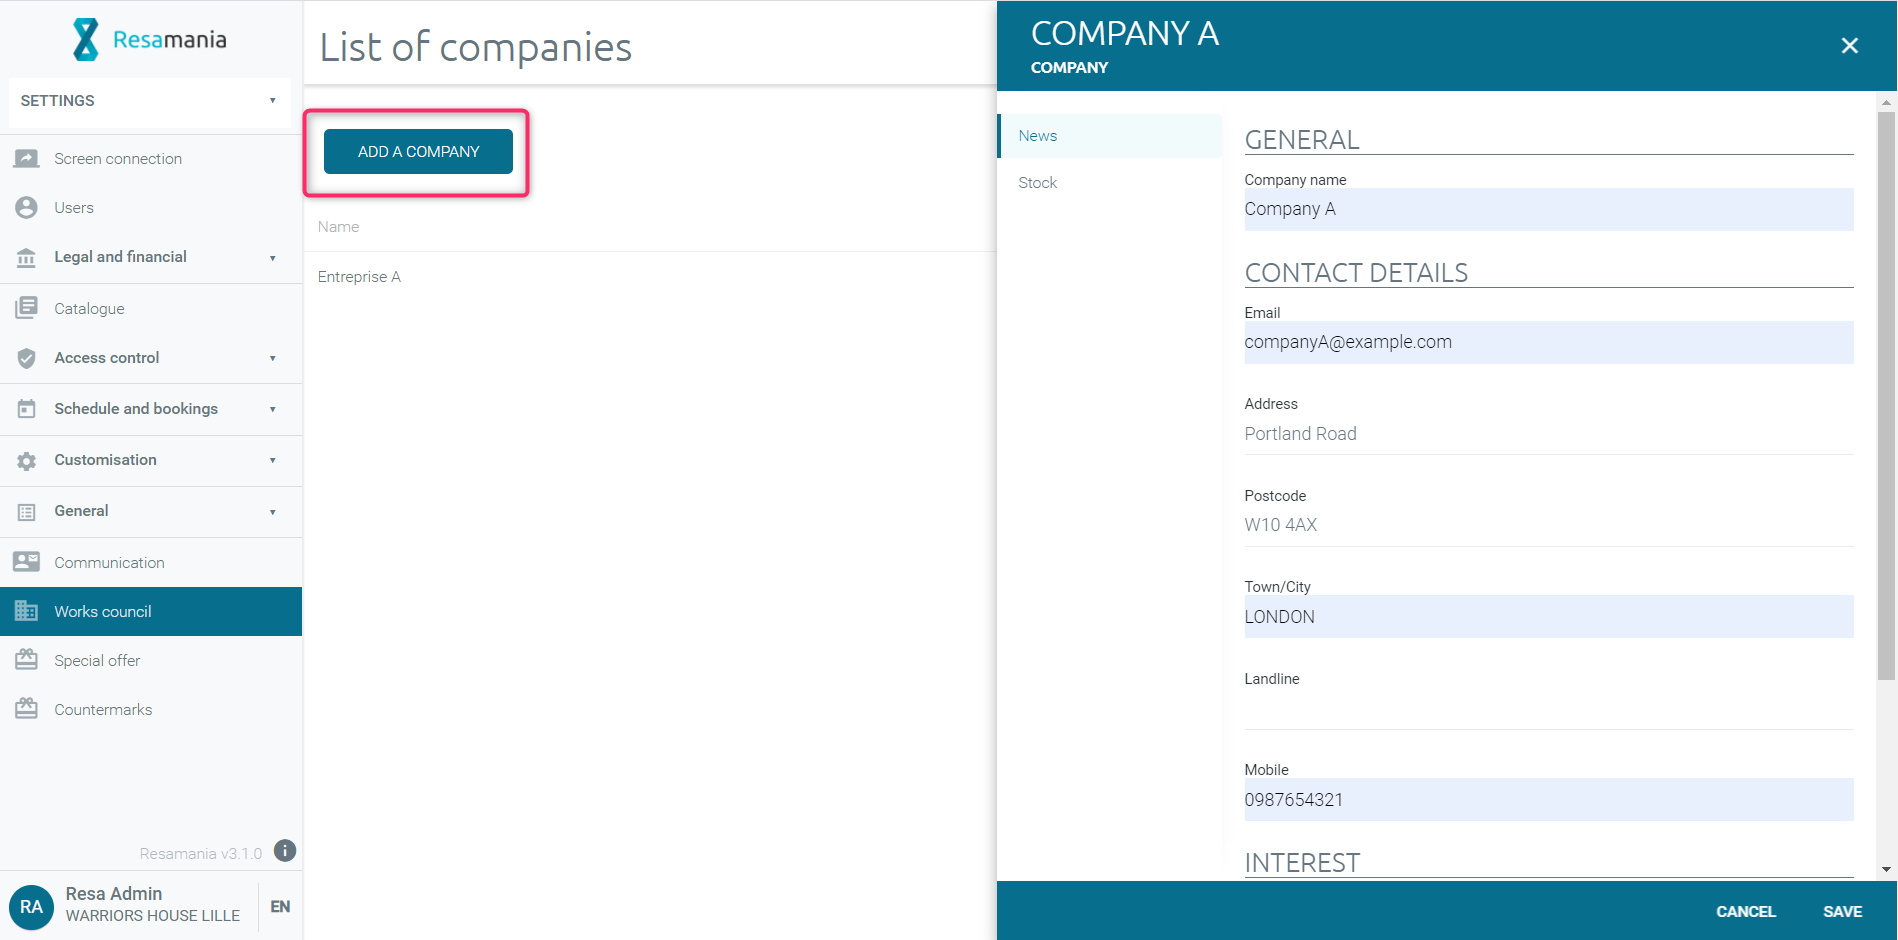Open the SETTINGS dropdown selector

(148, 101)
